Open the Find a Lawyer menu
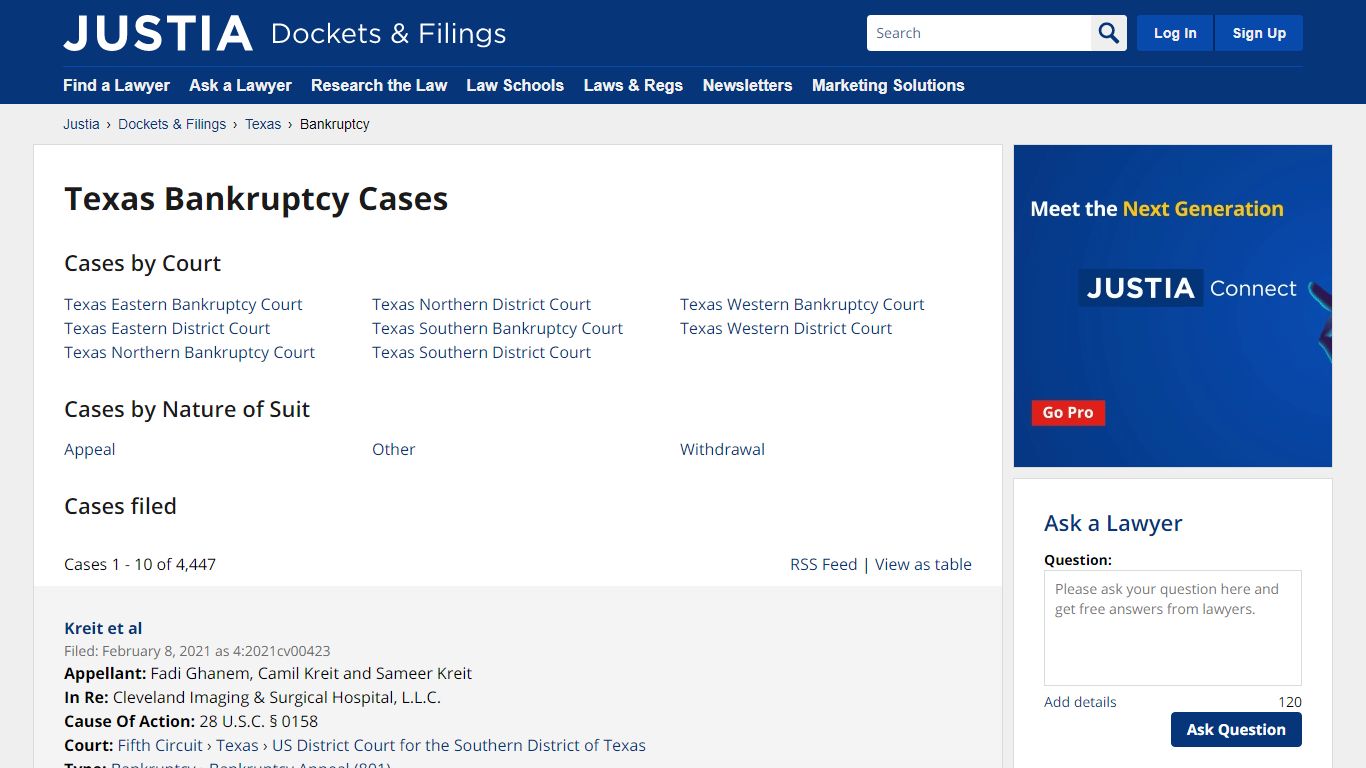Image resolution: width=1366 pixels, height=768 pixels. 116,85
